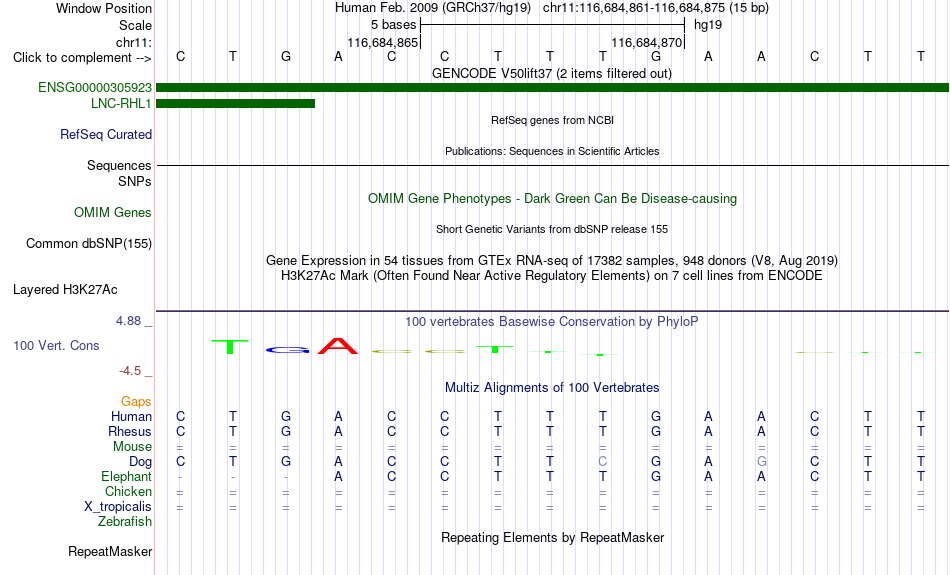The width and height of the screenshot is (950, 575).
Task: Select the X_tropicalis species label
Action: coord(118,507)
